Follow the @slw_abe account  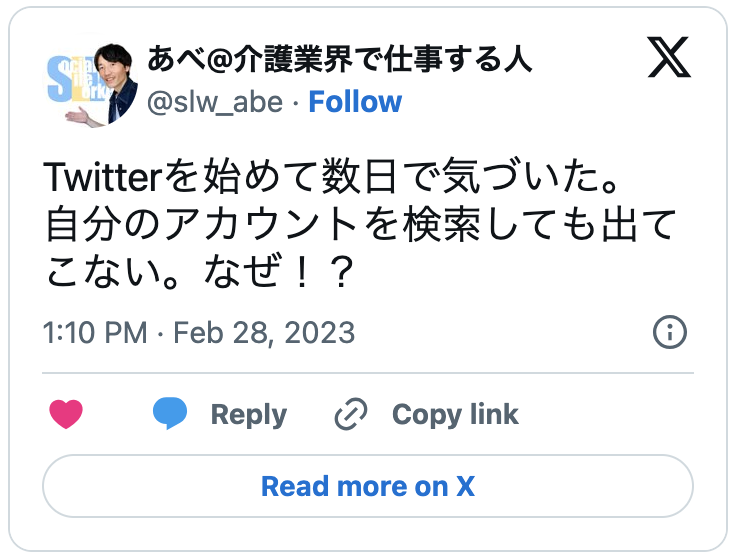[355, 102]
